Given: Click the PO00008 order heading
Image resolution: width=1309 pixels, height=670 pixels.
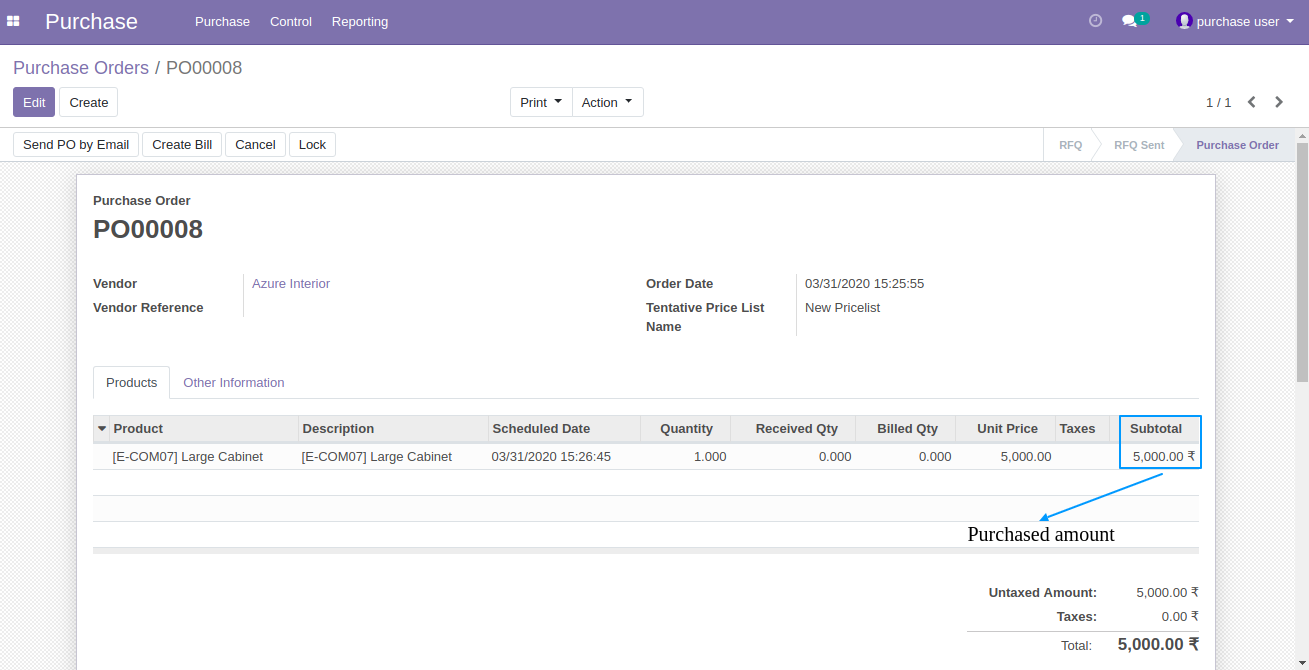Looking at the screenshot, I should pos(148,229).
